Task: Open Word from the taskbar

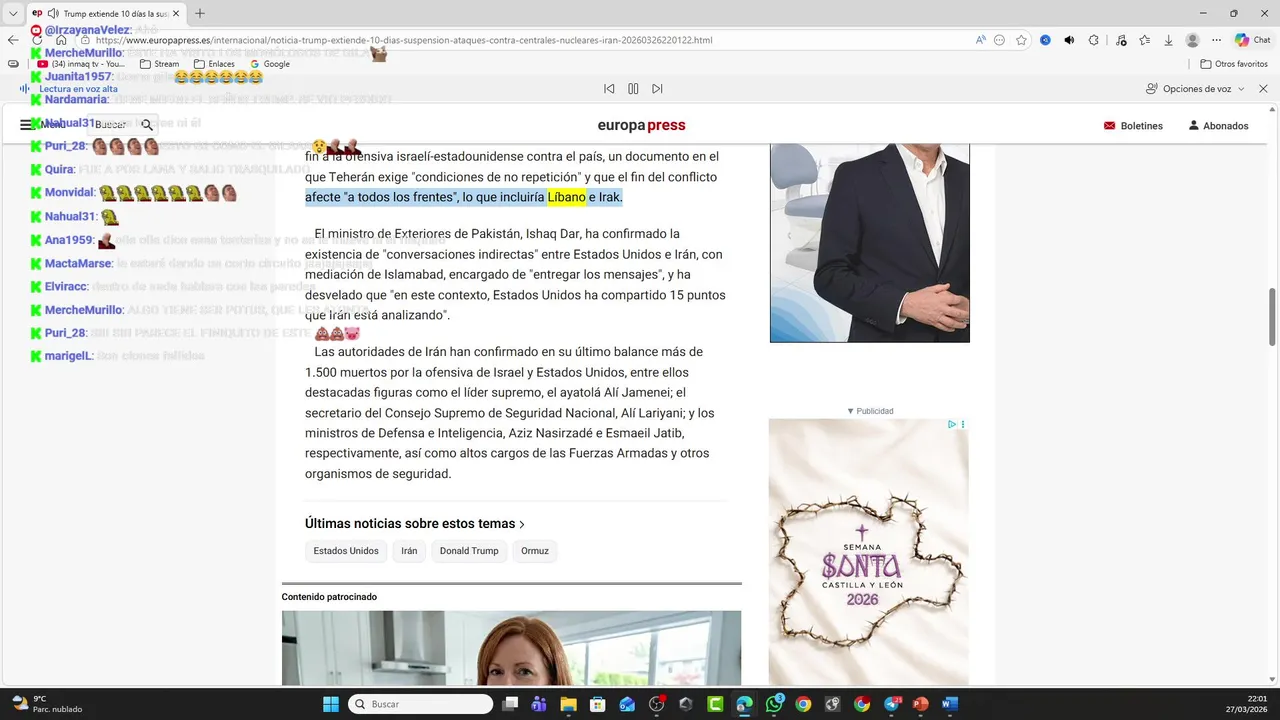Action: click(x=950, y=704)
